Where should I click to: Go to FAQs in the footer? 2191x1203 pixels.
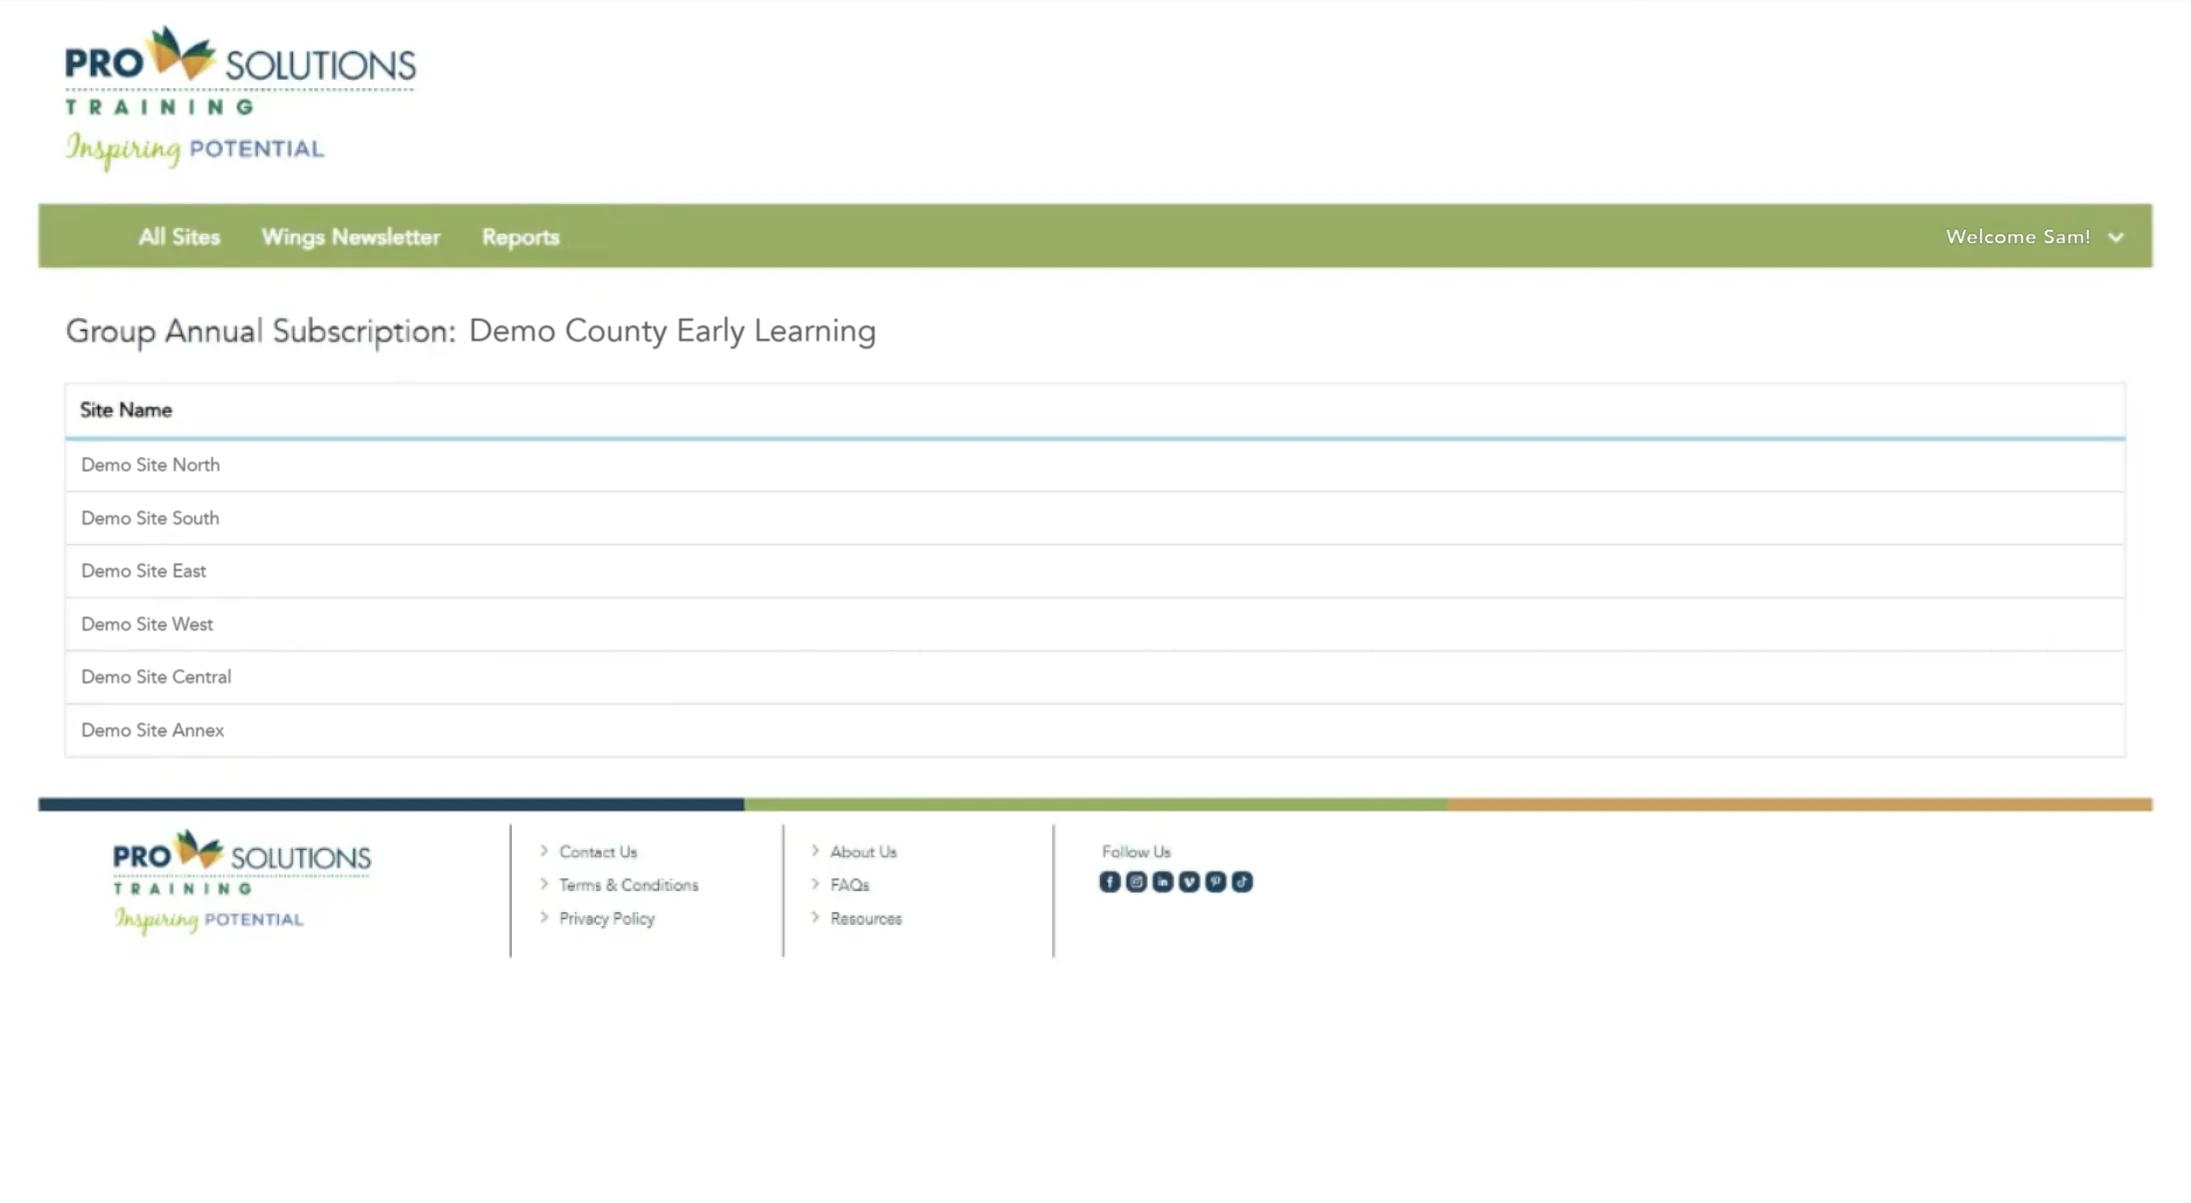point(849,885)
